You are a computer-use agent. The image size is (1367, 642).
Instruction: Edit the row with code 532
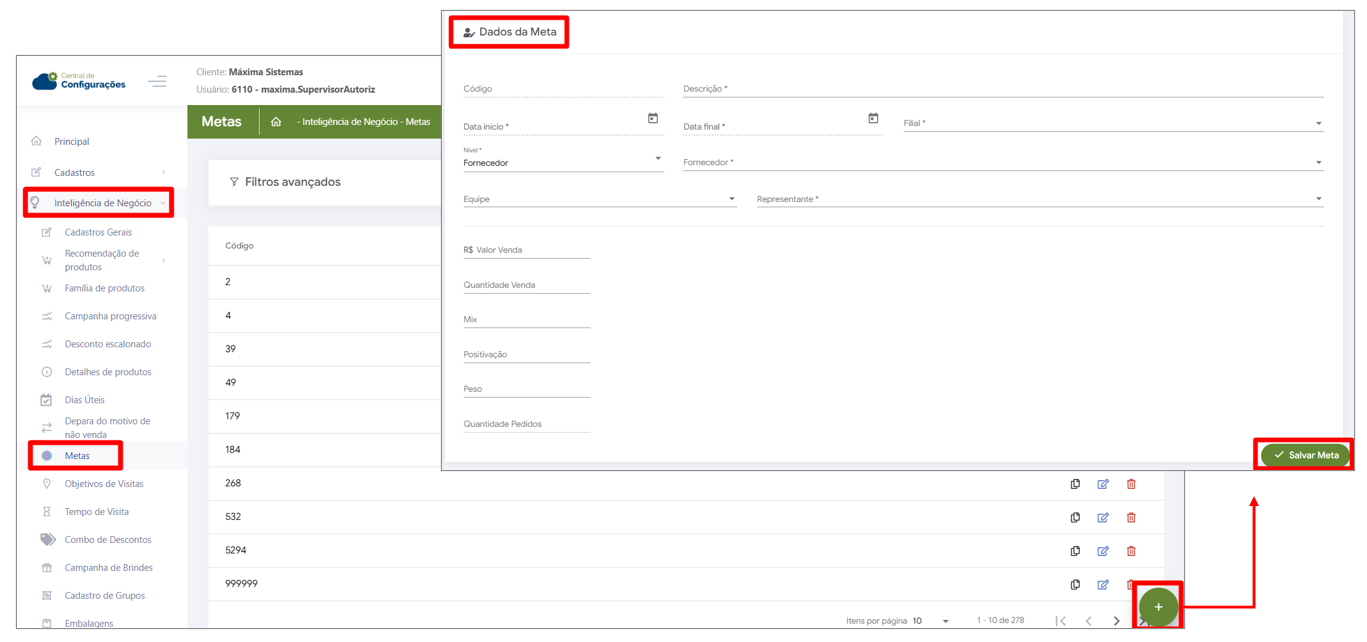1103,518
